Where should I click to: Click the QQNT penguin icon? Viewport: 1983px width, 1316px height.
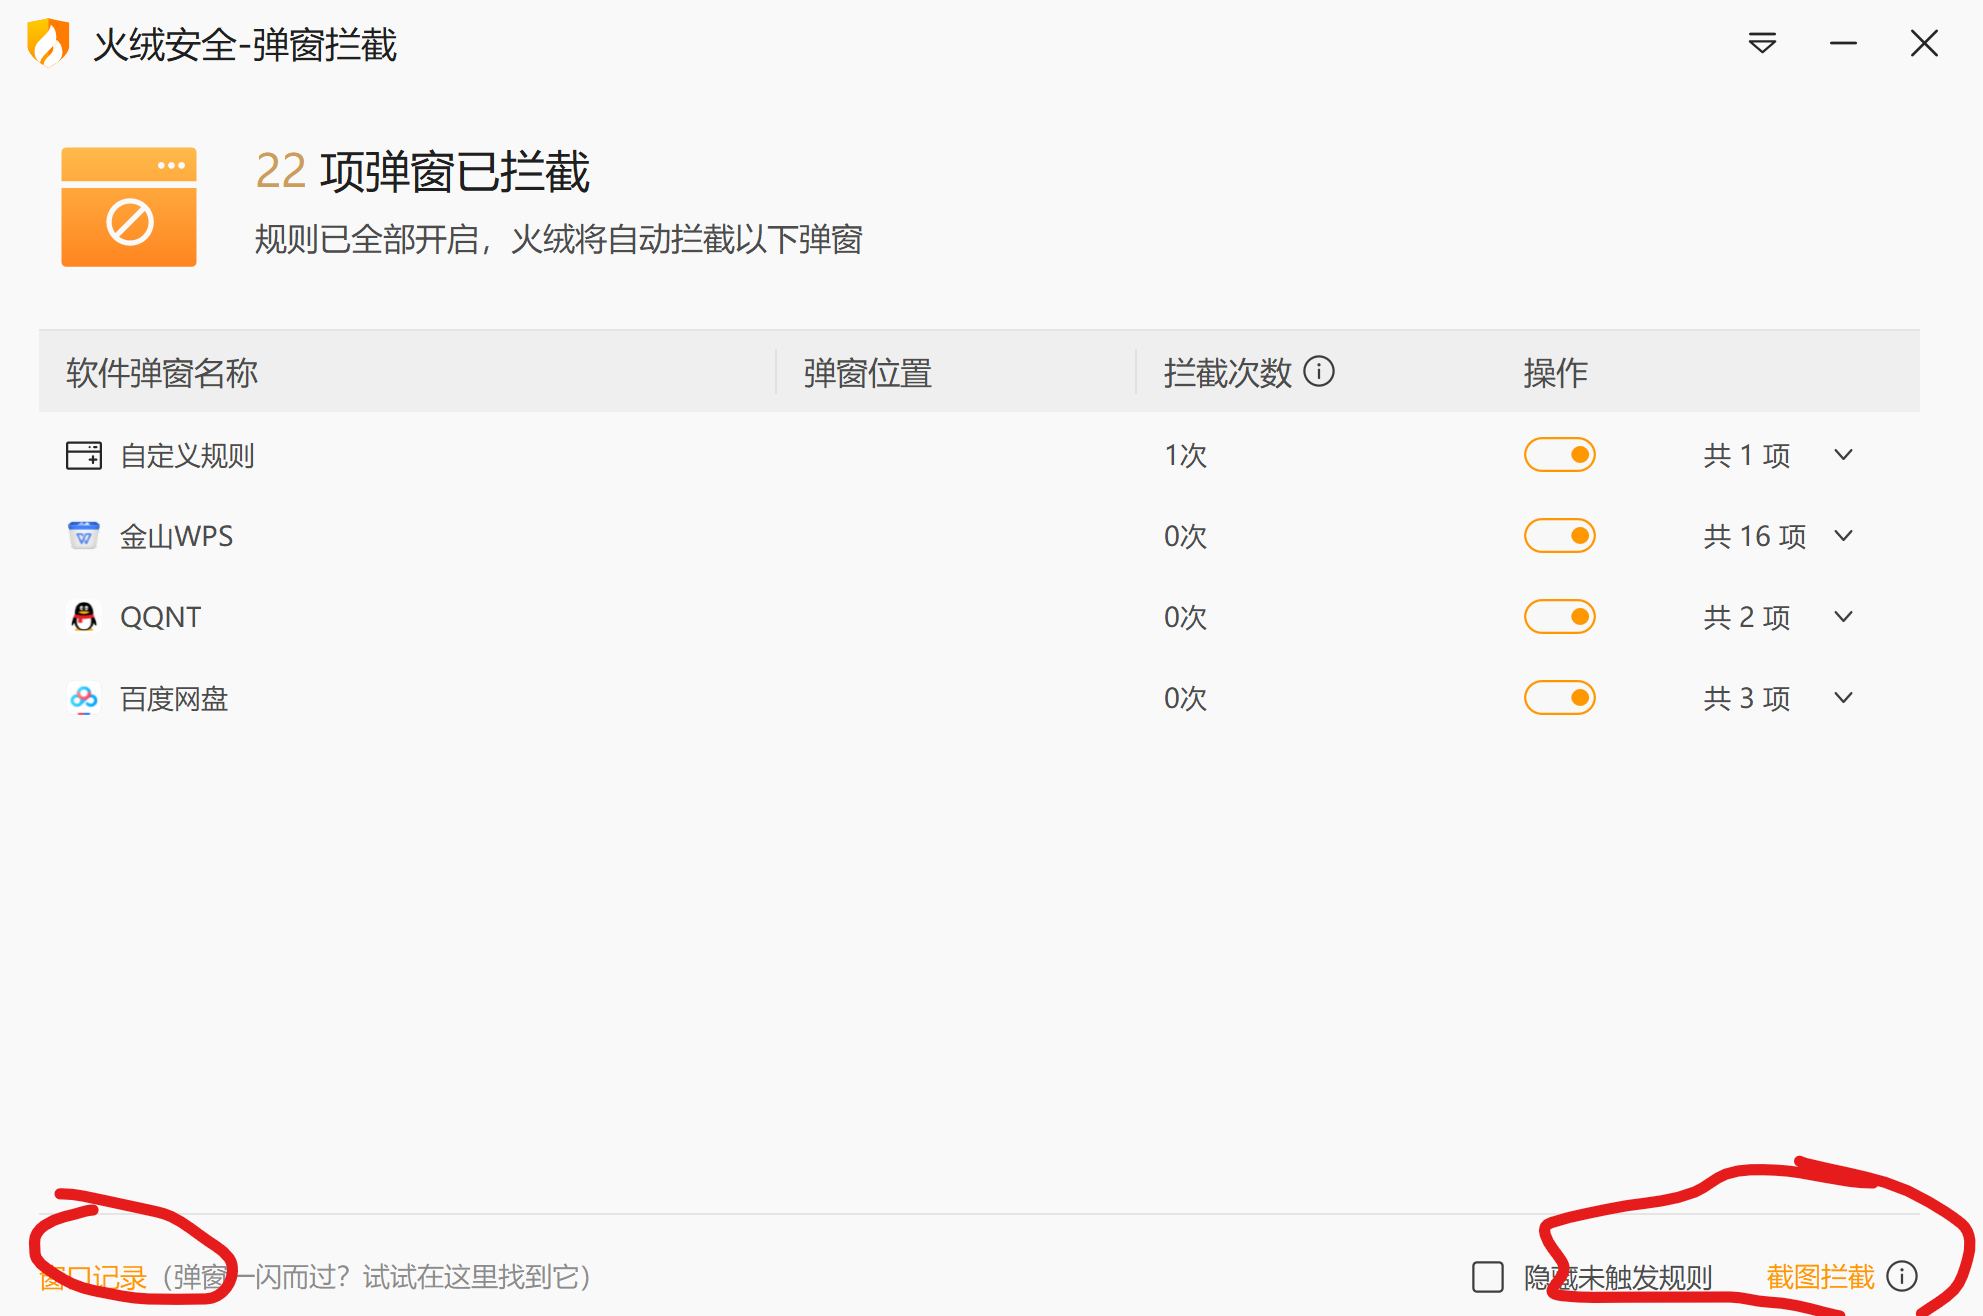84,617
